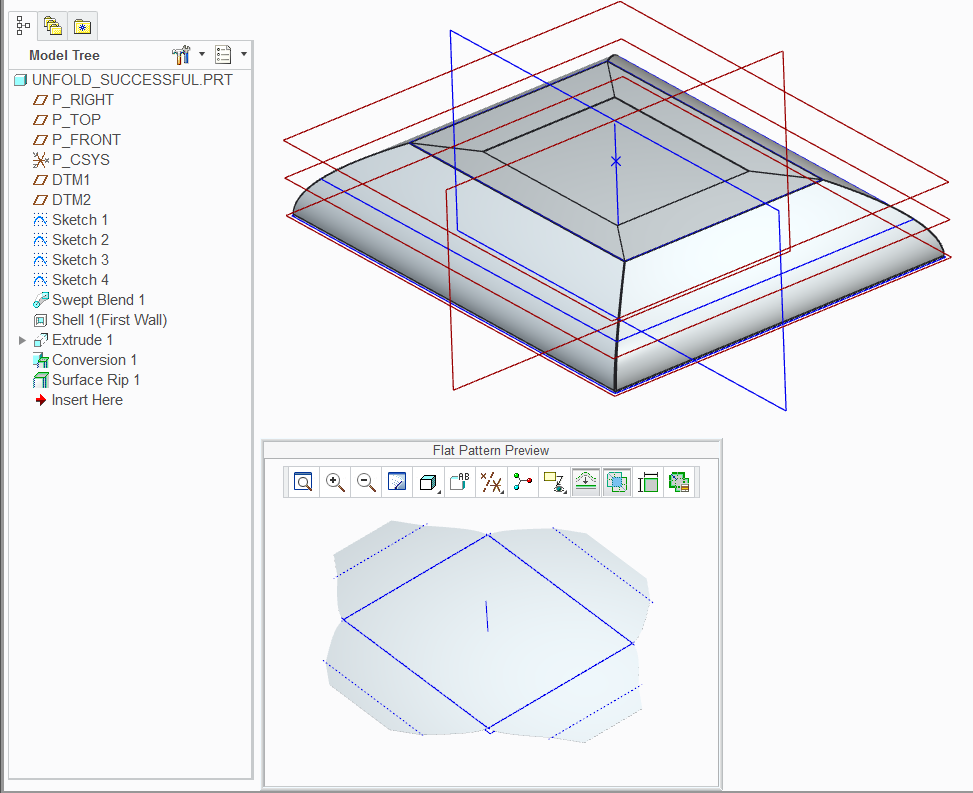Click the Flat Pattern Preview title bar
Screen dimensions: 973x793
[491, 450]
